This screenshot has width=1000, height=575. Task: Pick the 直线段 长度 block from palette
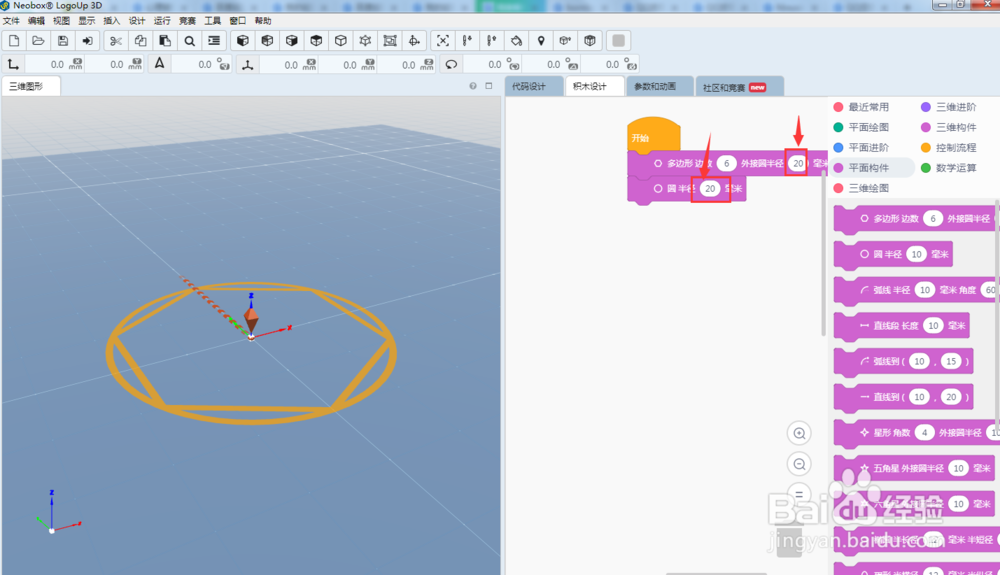point(902,326)
